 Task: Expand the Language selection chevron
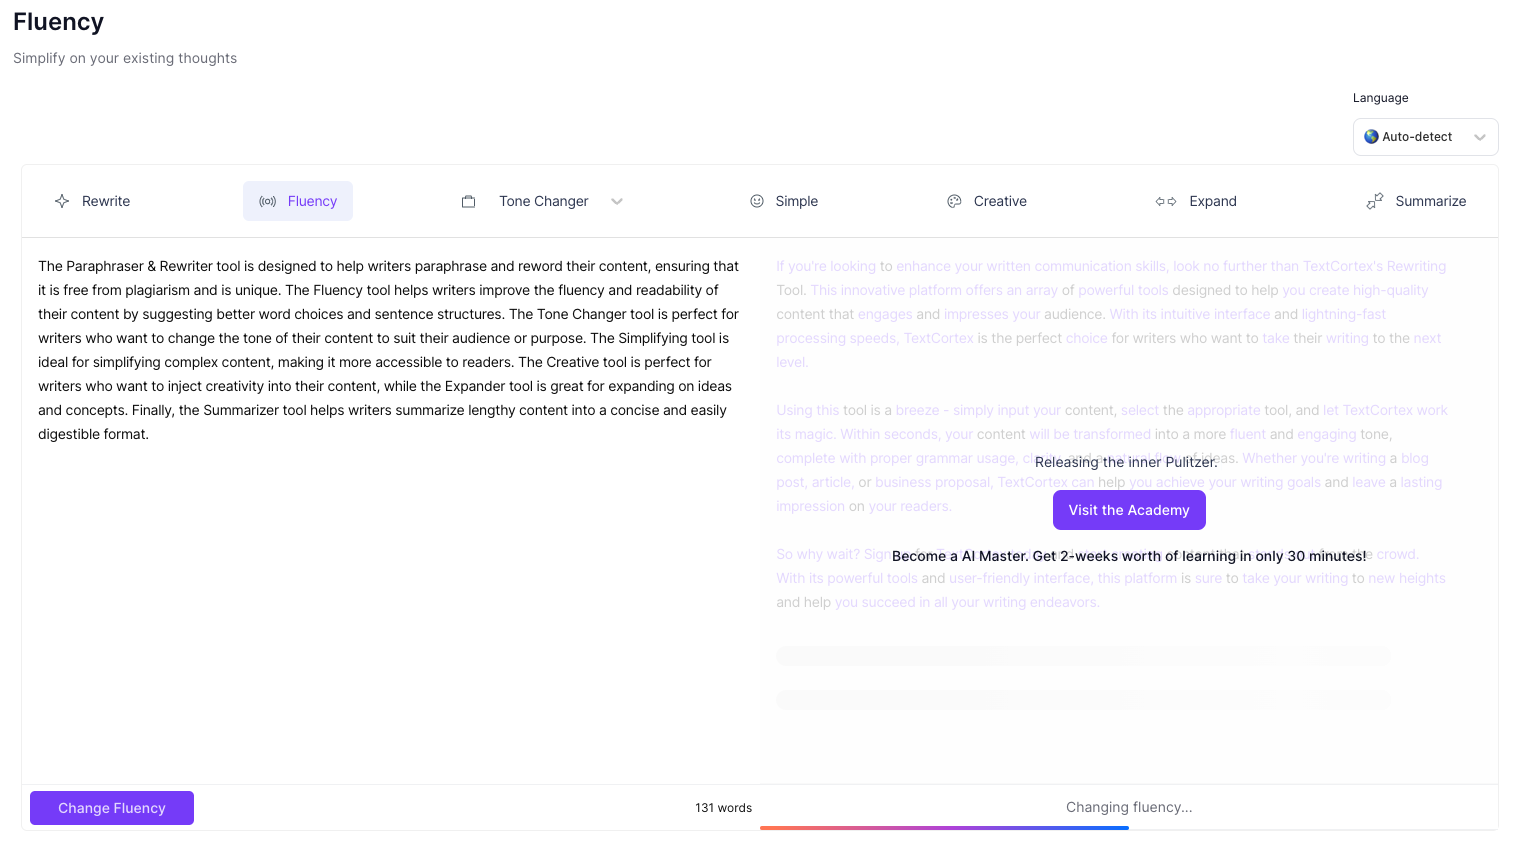[1480, 137]
